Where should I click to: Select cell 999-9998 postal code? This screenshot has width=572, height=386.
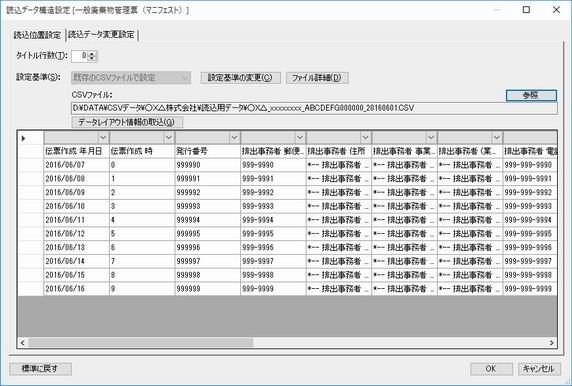[273, 275]
